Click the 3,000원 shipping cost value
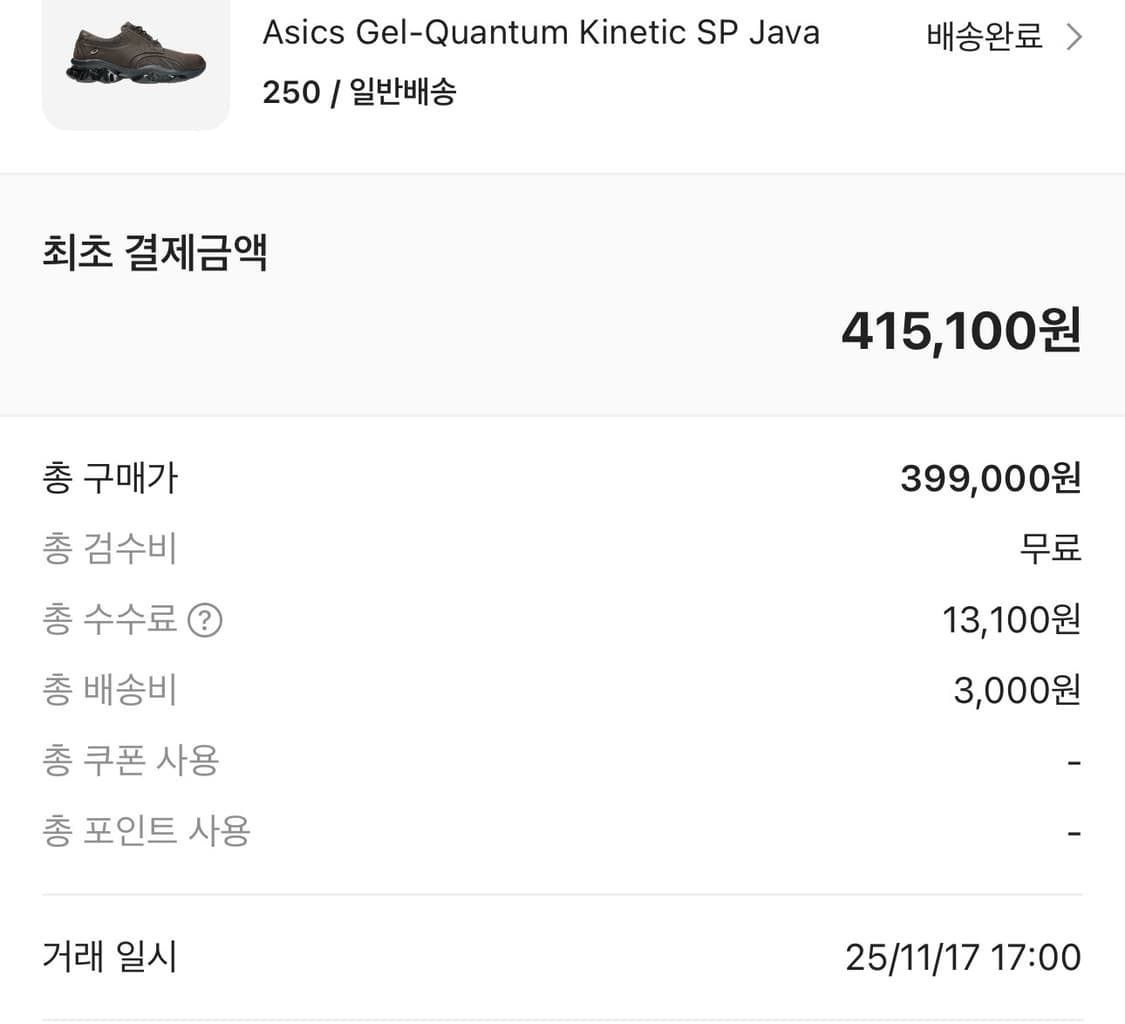The image size is (1125, 1024). pos(1015,690)
